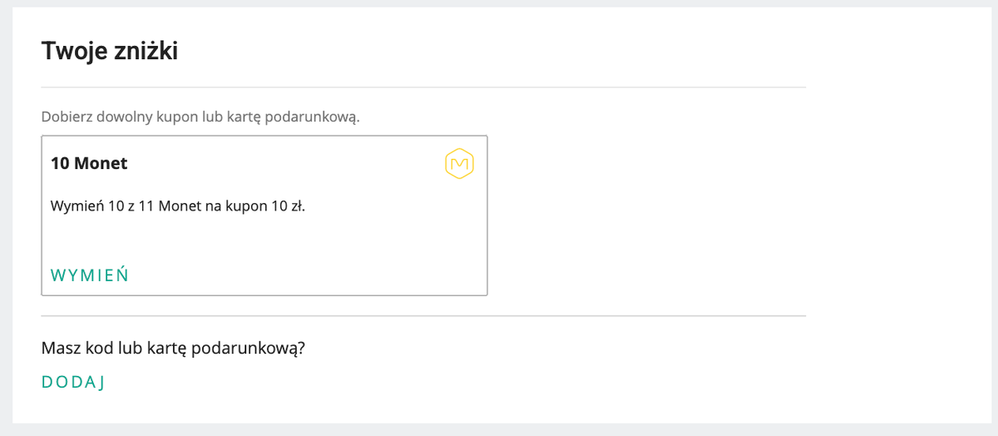Click the "Dobierz dowolny kupon" instruction text
This screenshot has height=436, width=998.
(200, 117)
